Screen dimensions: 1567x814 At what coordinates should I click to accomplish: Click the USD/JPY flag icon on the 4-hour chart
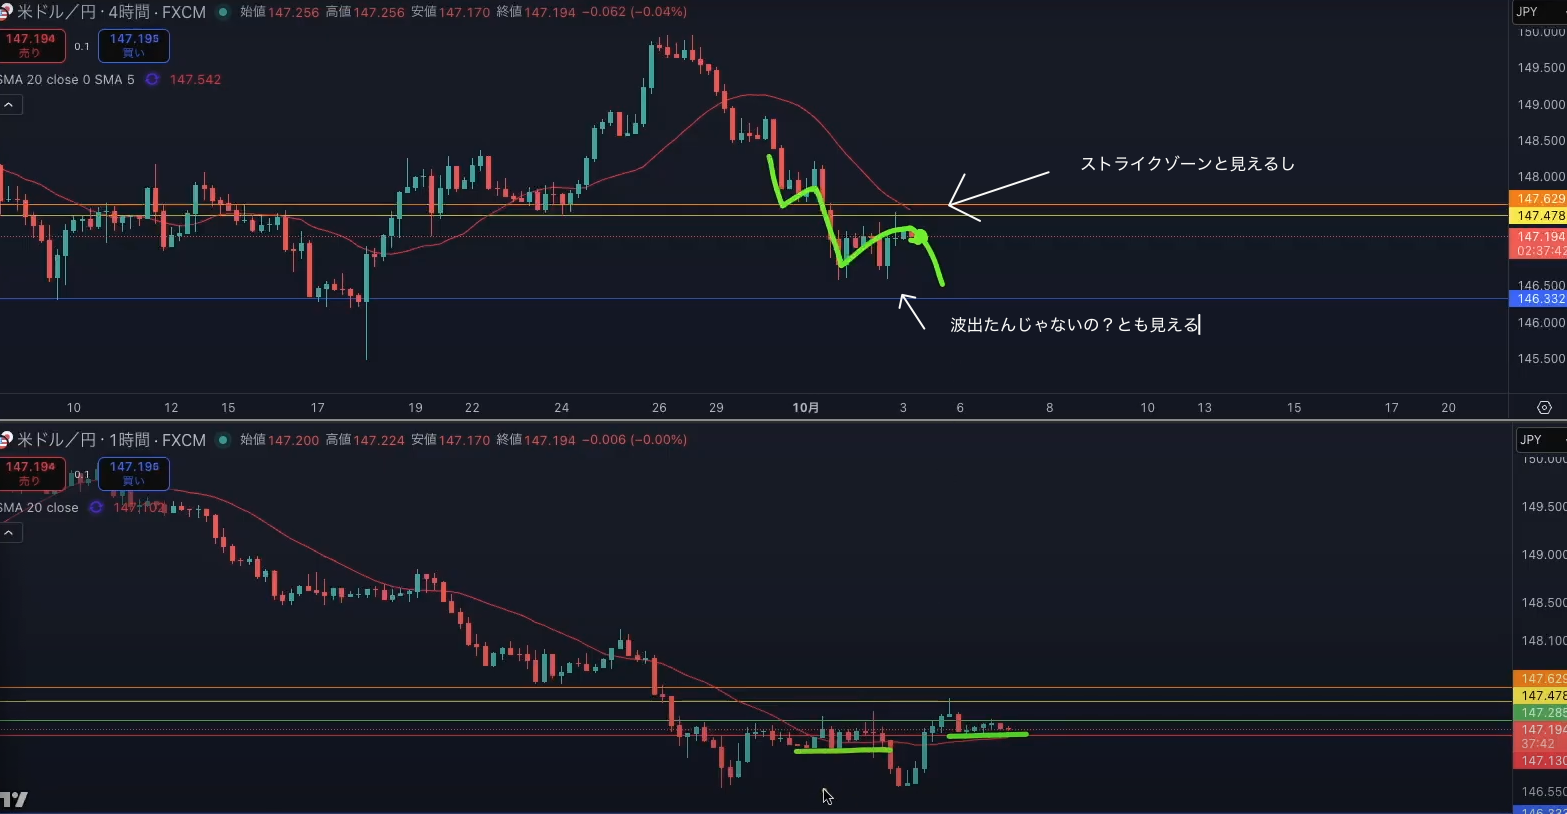[6, 12]
